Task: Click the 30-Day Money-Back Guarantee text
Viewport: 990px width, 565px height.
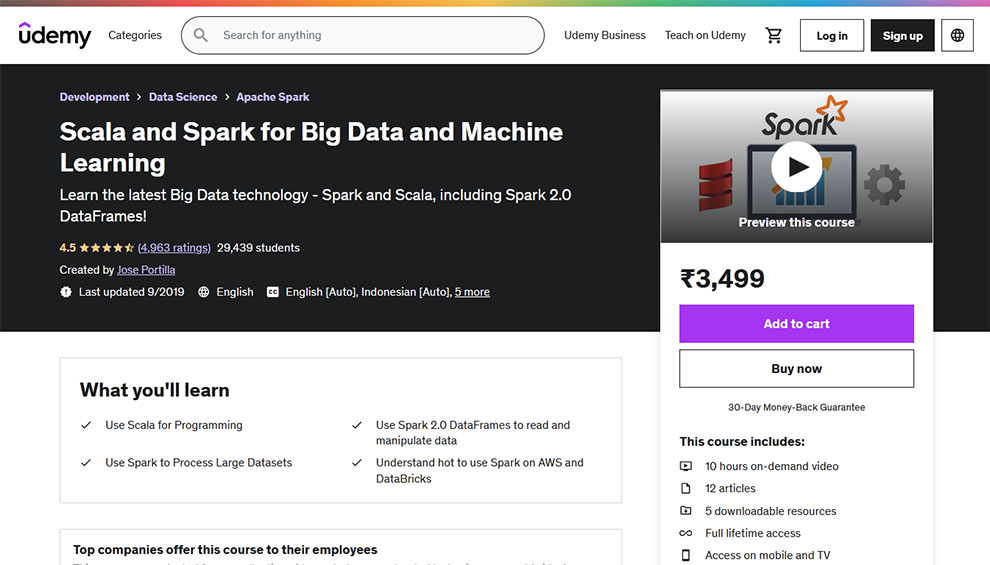Action: pyautogui.click(x=796, y=407)
